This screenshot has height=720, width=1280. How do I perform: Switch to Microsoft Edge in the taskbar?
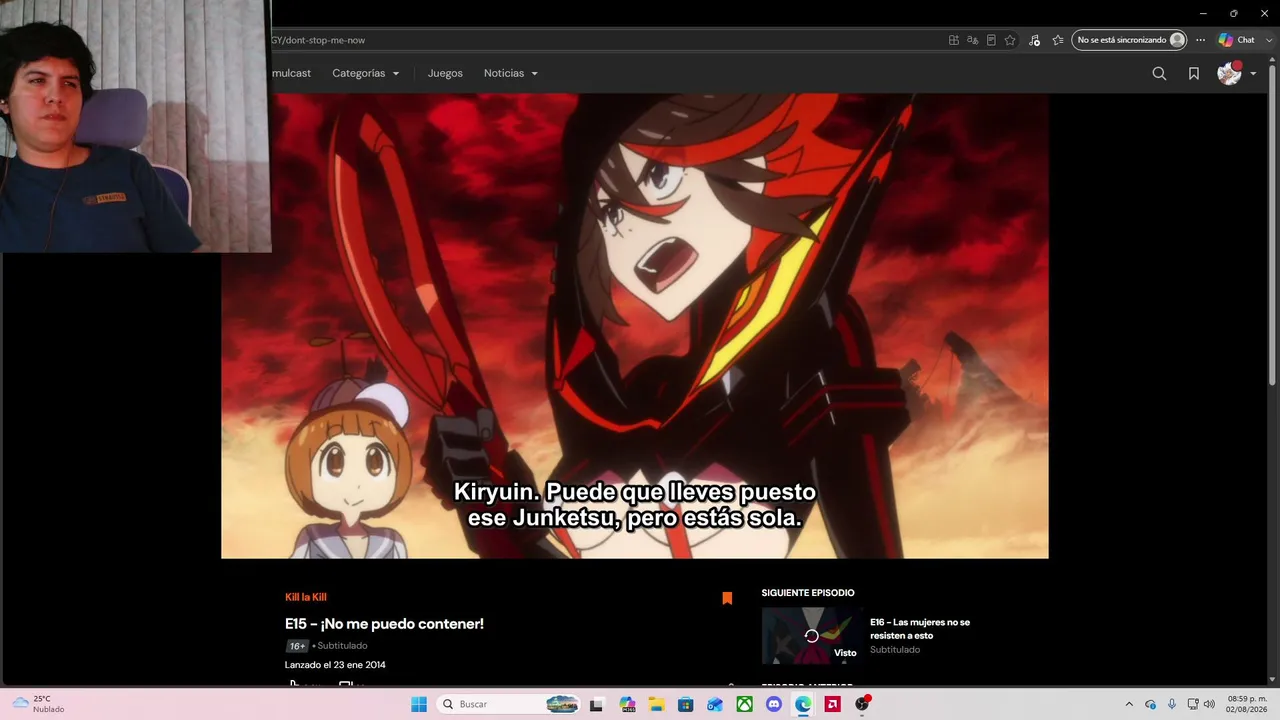[x=803, y=704]
